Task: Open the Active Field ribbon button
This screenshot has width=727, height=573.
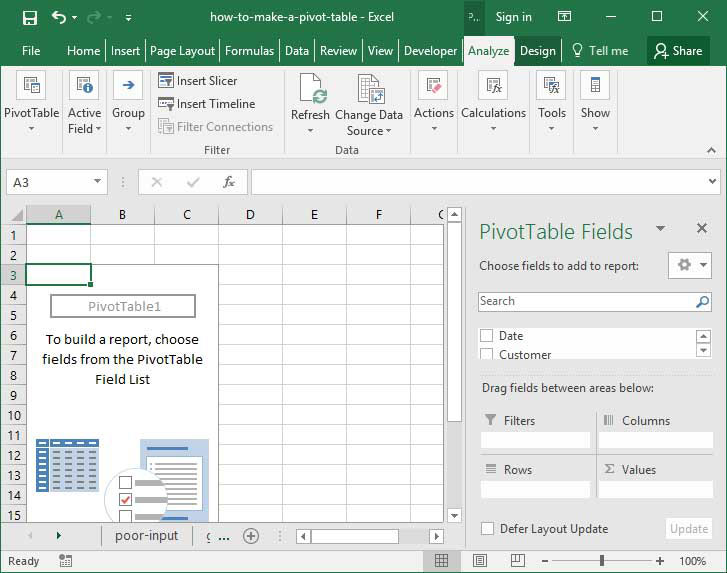Action: pos(84,103)
